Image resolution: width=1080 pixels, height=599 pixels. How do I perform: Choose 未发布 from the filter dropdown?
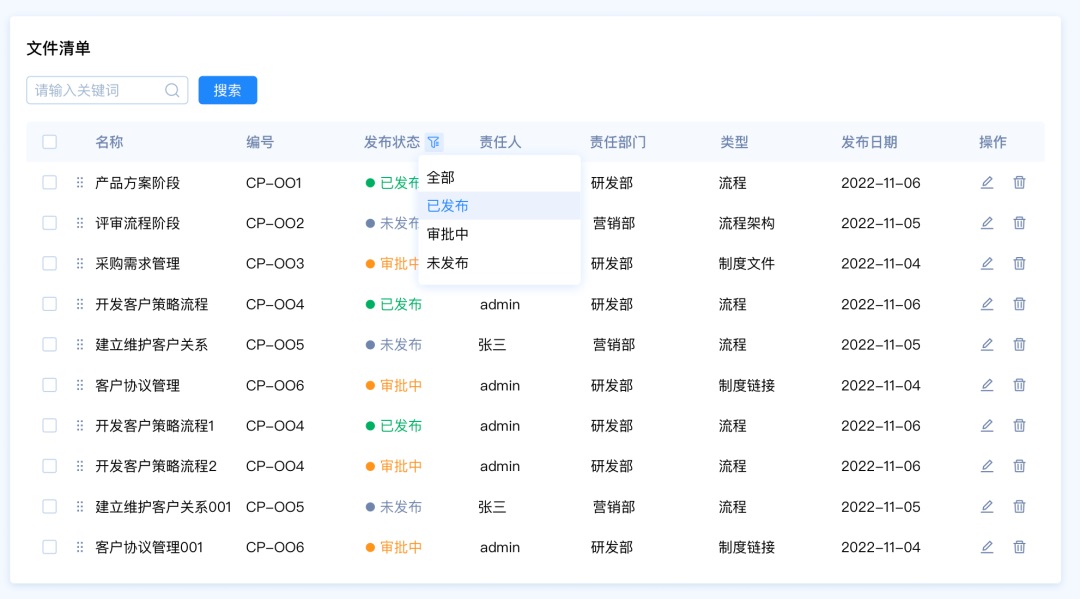click(x=448, y=263)
